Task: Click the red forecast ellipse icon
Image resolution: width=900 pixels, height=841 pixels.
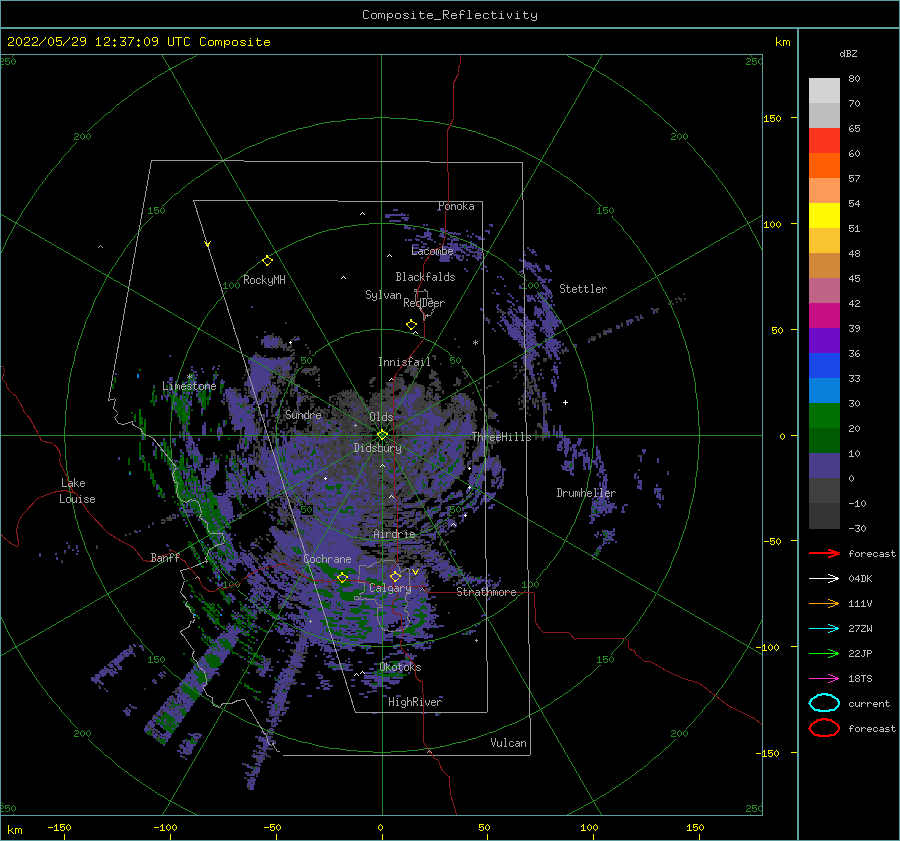Action: tap(824, 728)
